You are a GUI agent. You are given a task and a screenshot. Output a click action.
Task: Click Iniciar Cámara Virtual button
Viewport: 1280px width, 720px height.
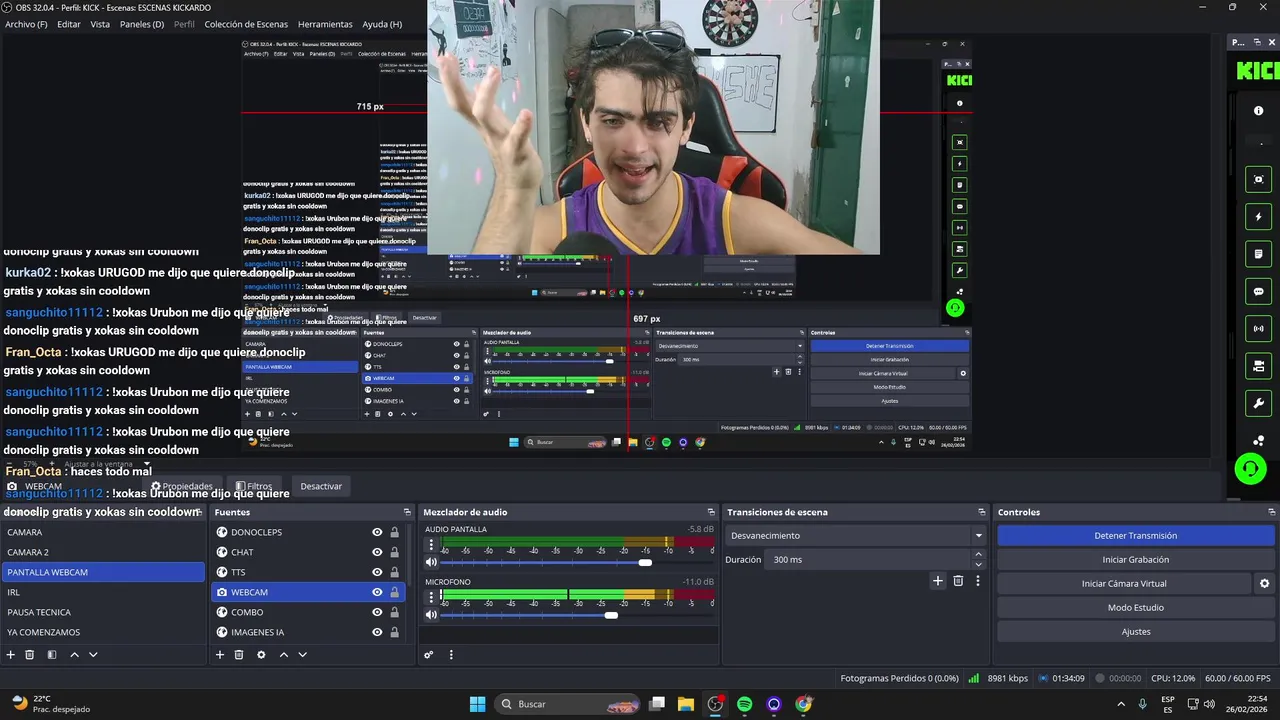(1124, 584)
